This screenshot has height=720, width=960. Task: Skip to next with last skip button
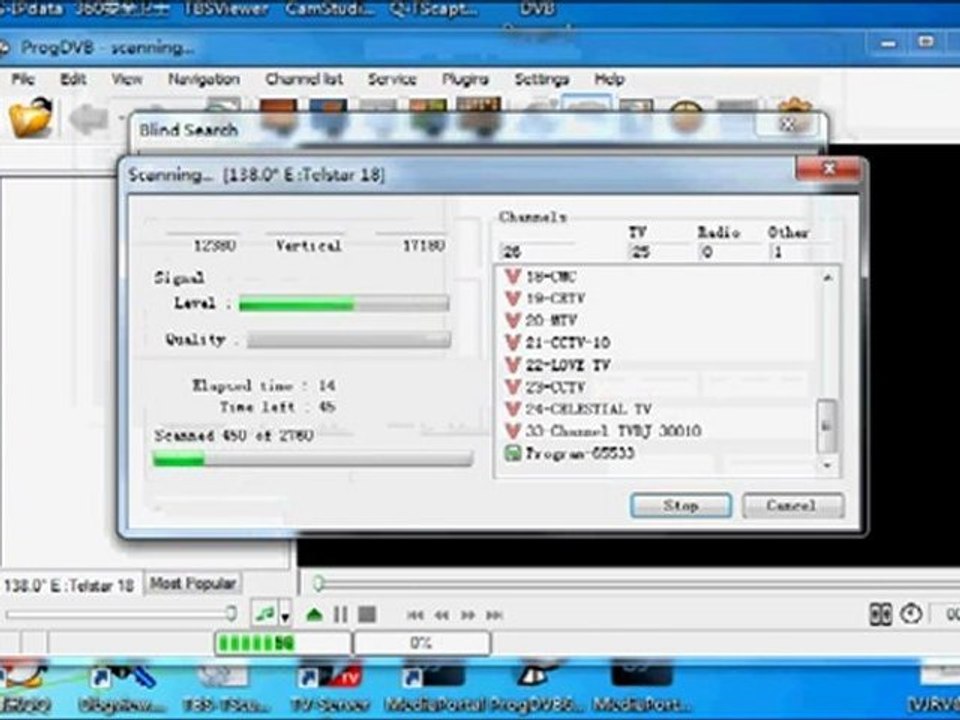pos(494,615)
